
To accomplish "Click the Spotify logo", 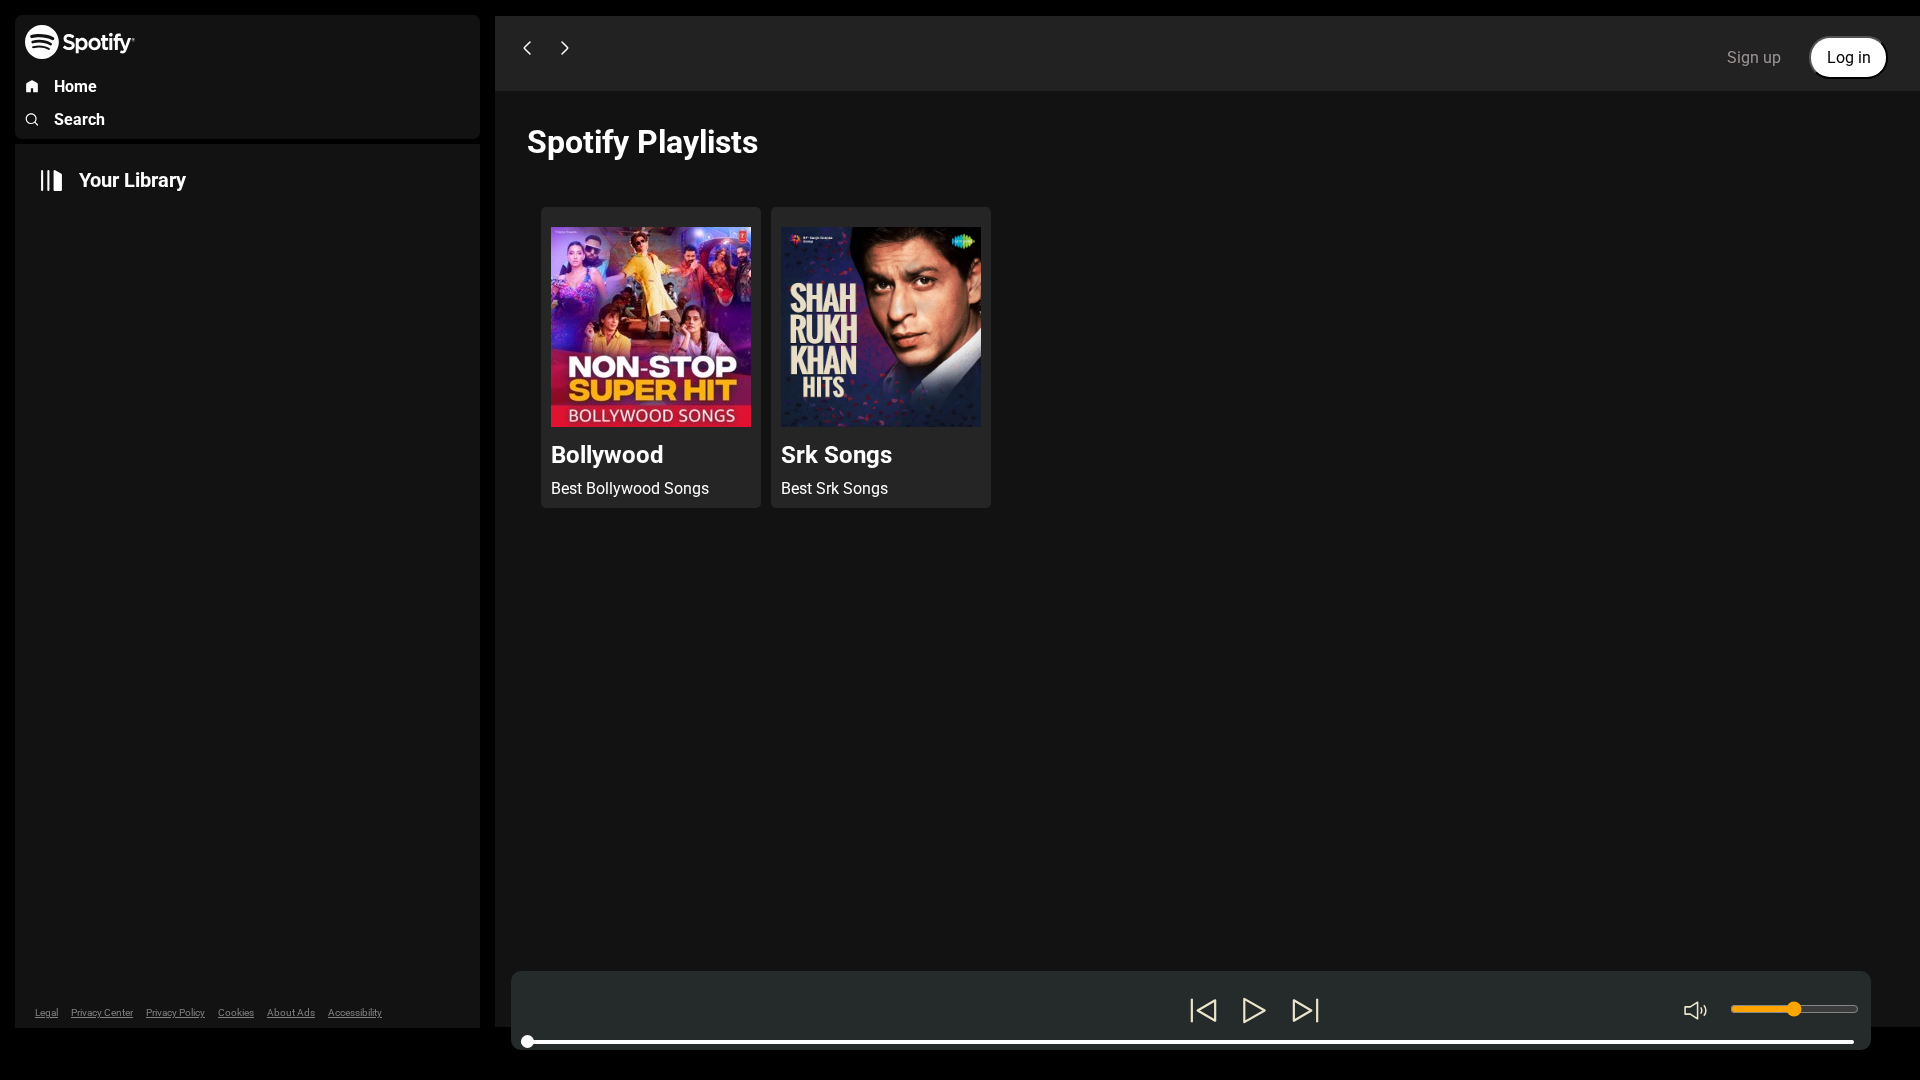I will click(80, 42).
